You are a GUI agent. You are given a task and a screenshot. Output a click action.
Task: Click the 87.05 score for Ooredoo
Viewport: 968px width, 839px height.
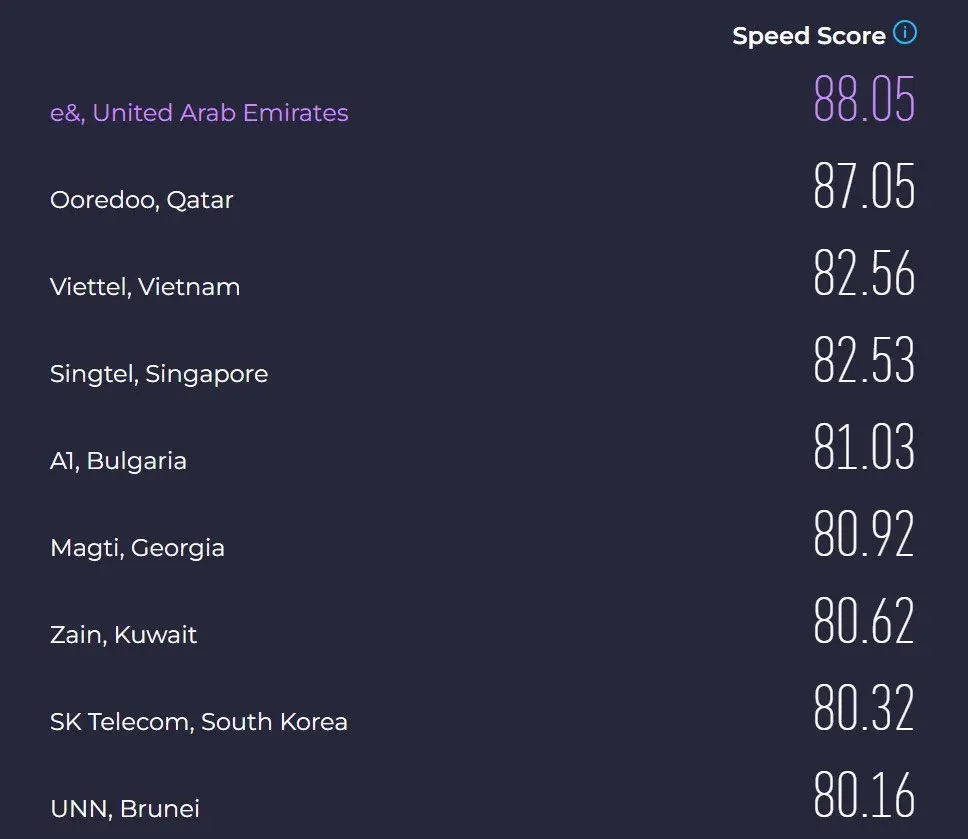pyautogui.click(x=864, y=185)
